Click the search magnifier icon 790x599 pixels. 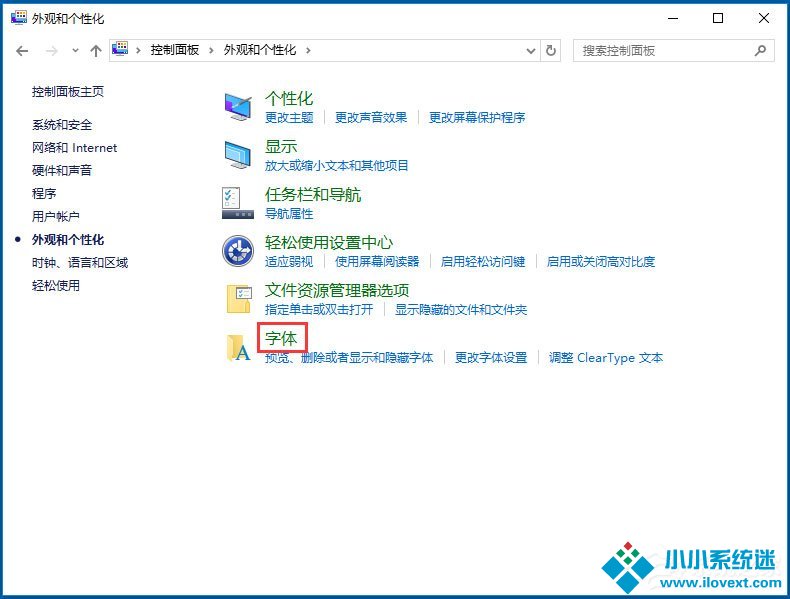tap(760, 50)
